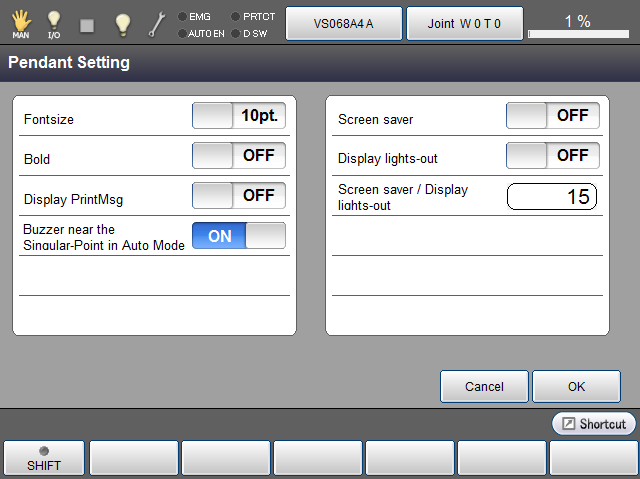Toggle Display PrintMsg switch

239,195
